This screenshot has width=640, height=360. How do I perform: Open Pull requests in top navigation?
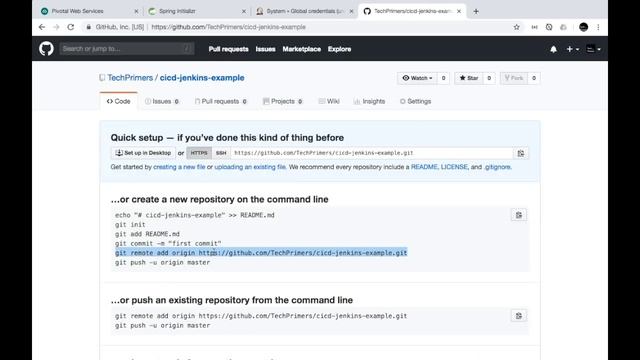coord(228,49)
